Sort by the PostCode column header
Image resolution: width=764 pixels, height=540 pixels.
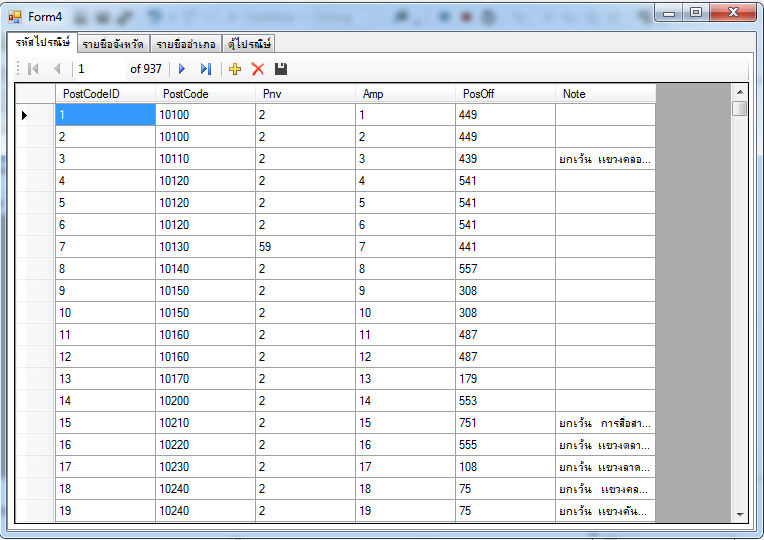click(205, 93)
